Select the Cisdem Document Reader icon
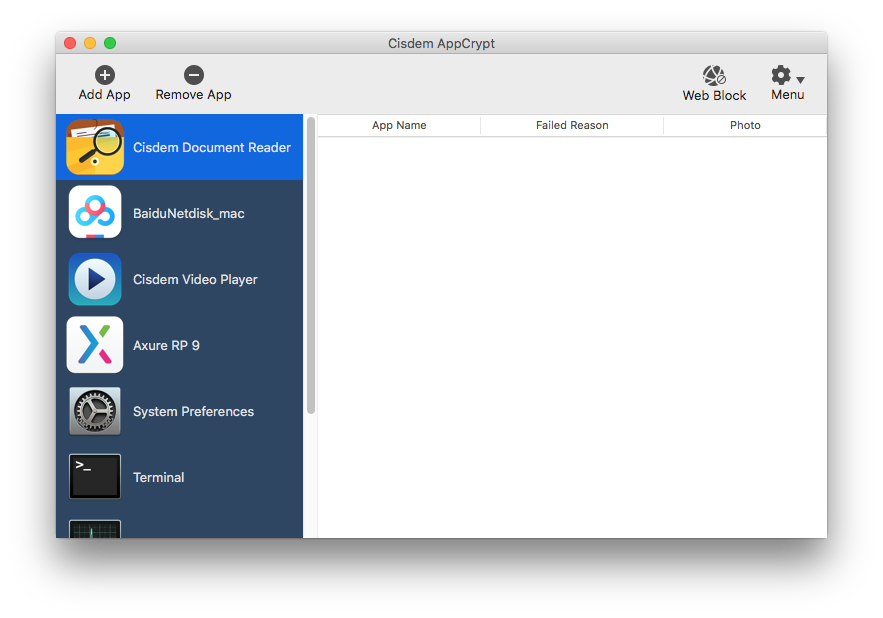Image resolution: width=883 pixels, height=618 pixels. click(95, 147)
